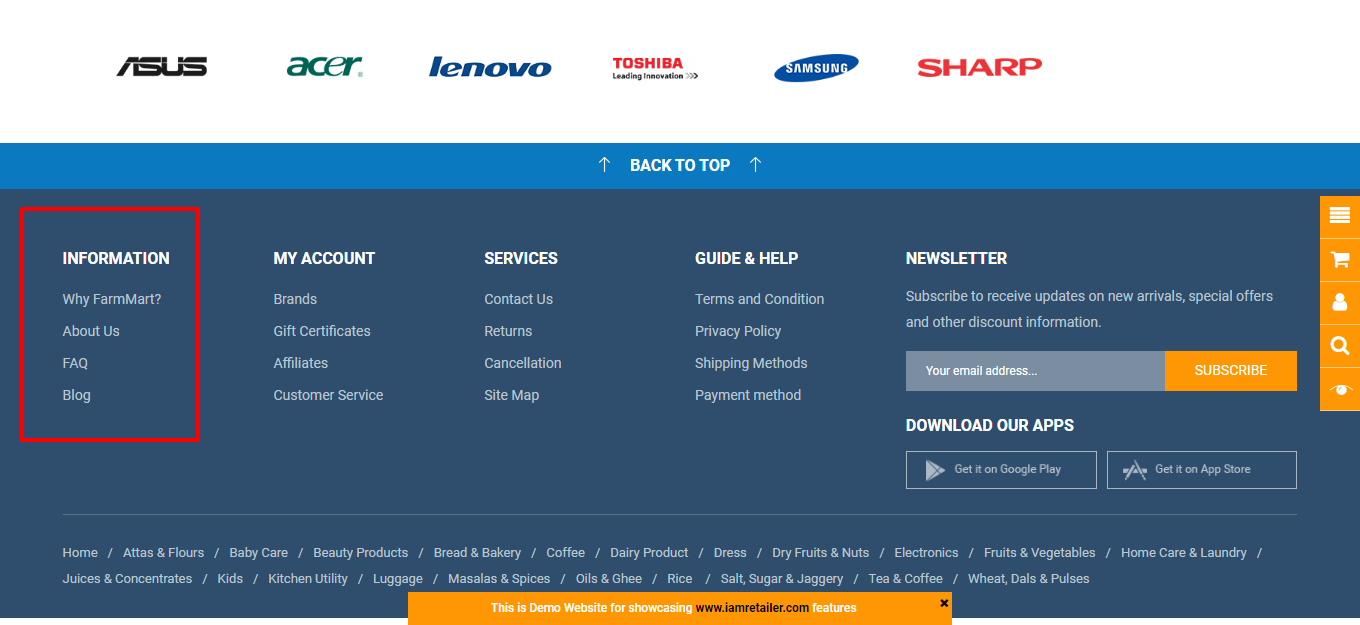Open the Shipping Methods link

(x=751, y=363)
